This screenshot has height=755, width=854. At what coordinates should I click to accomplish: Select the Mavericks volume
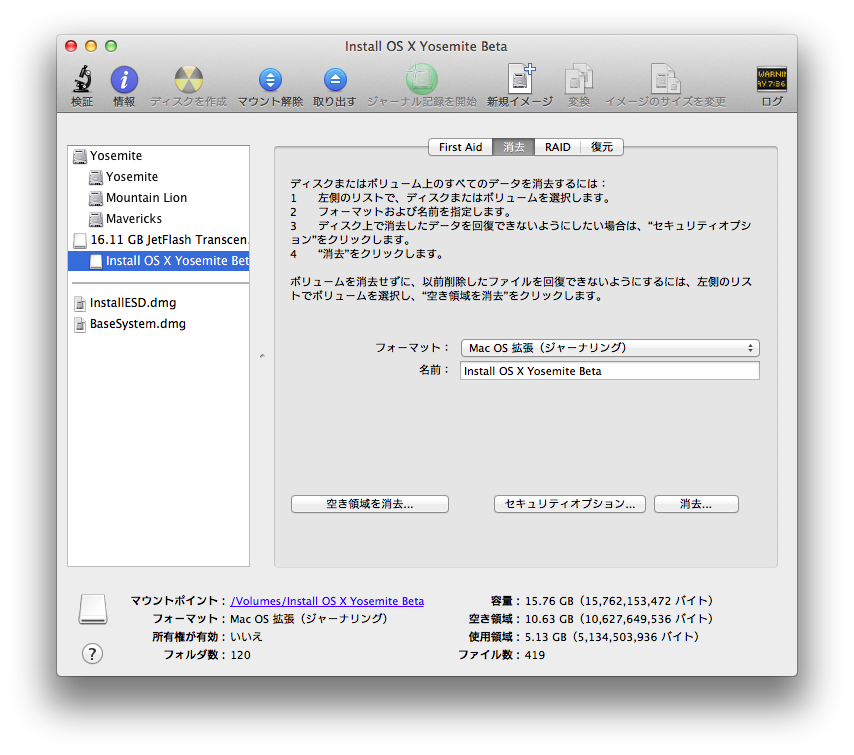click(158, 219)
